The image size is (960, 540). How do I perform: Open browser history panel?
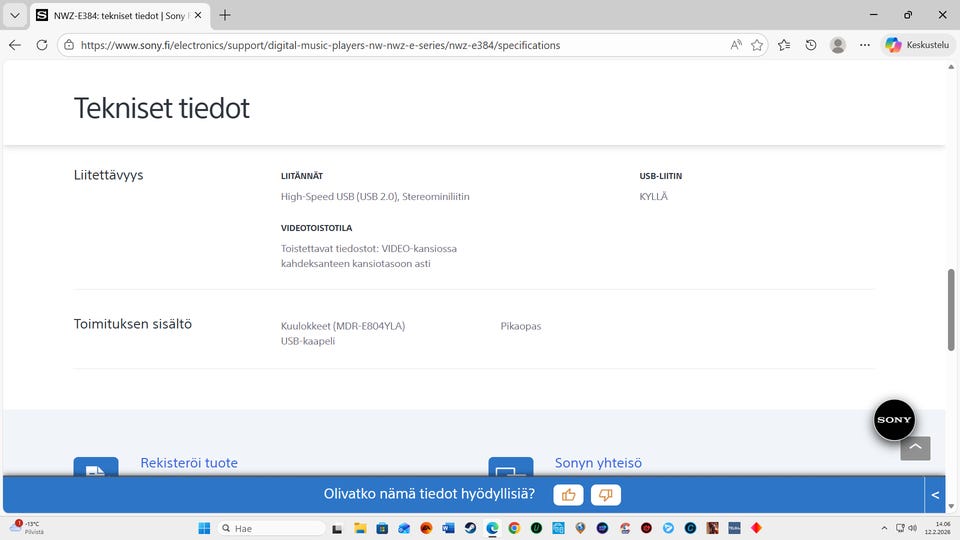(x=811, y=45)
